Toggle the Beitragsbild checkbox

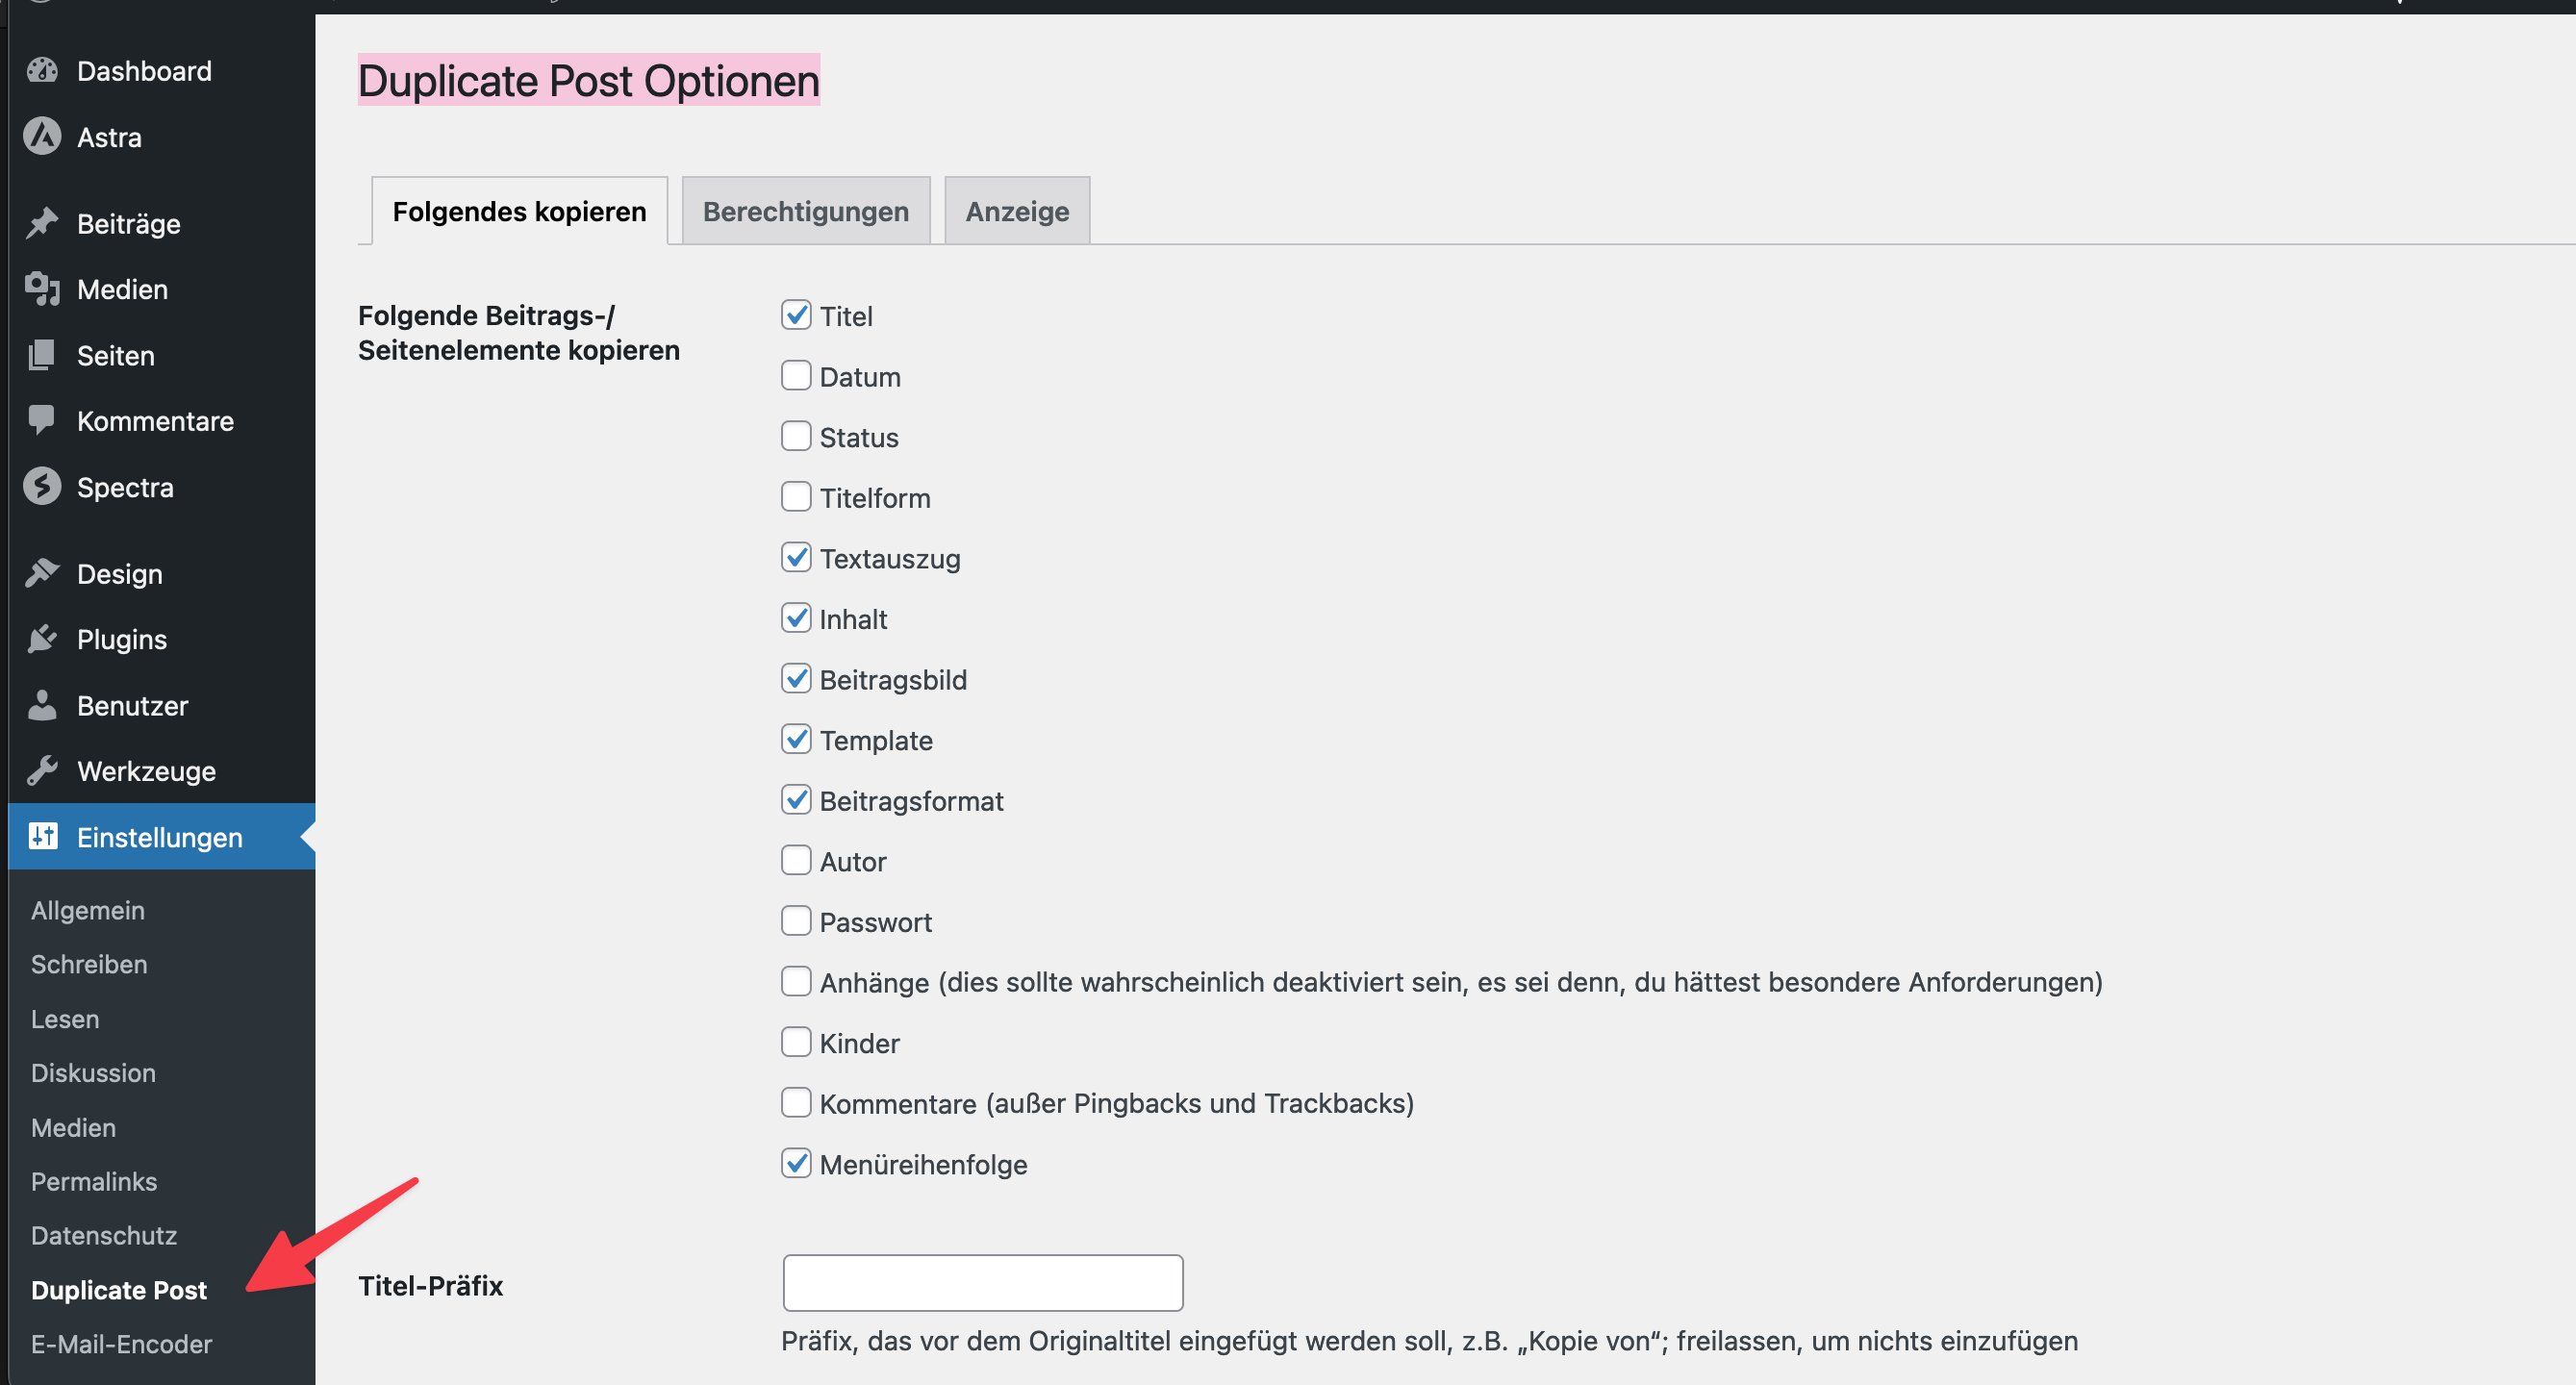click(796, 679)
